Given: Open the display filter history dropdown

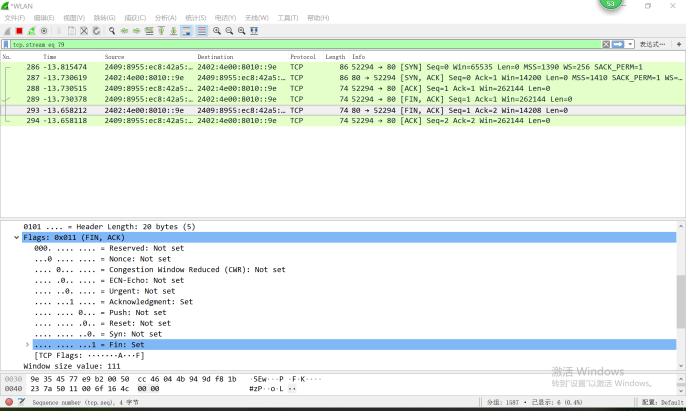Looking at the screenshot, I should pyautogui.click(x=630, y=45).
